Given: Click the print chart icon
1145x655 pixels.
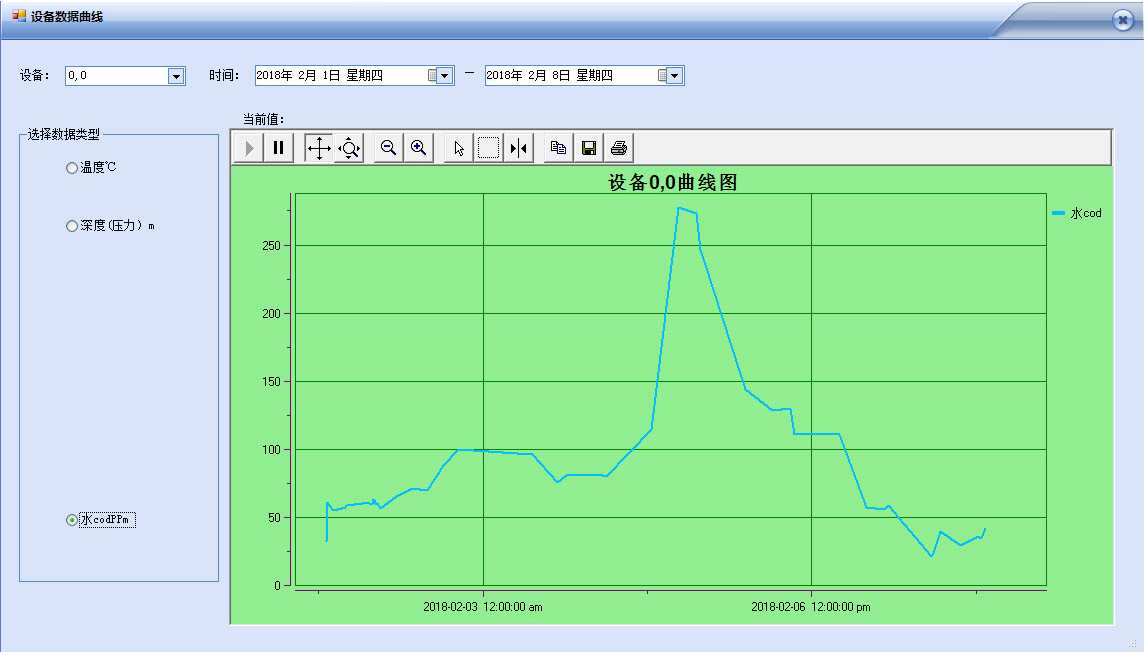Looking at the screenshot, I should 619,148.
